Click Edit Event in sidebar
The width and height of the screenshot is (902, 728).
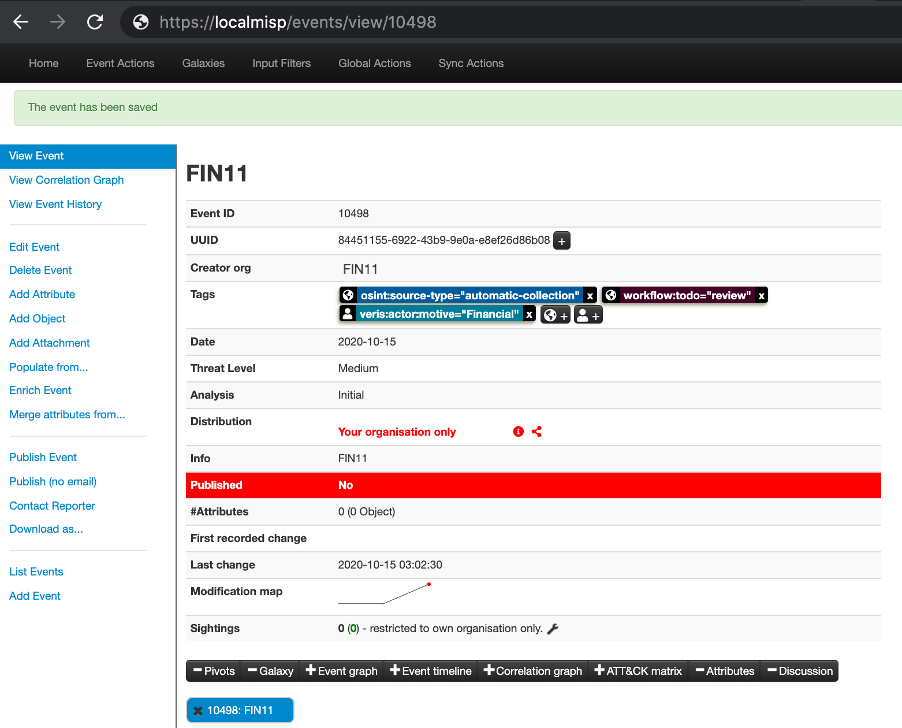coord(34,247)
